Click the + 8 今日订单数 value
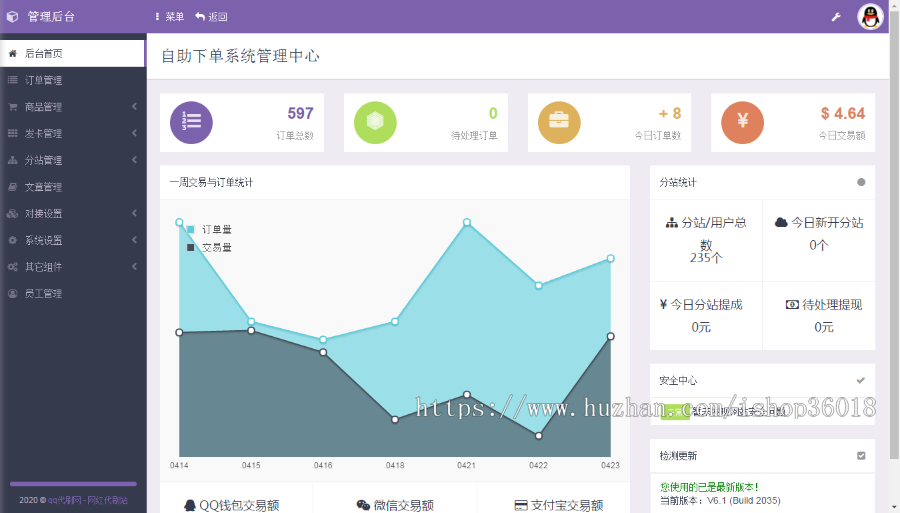The image size is (900, 513). pyautogui.click(x=670, y=113)
